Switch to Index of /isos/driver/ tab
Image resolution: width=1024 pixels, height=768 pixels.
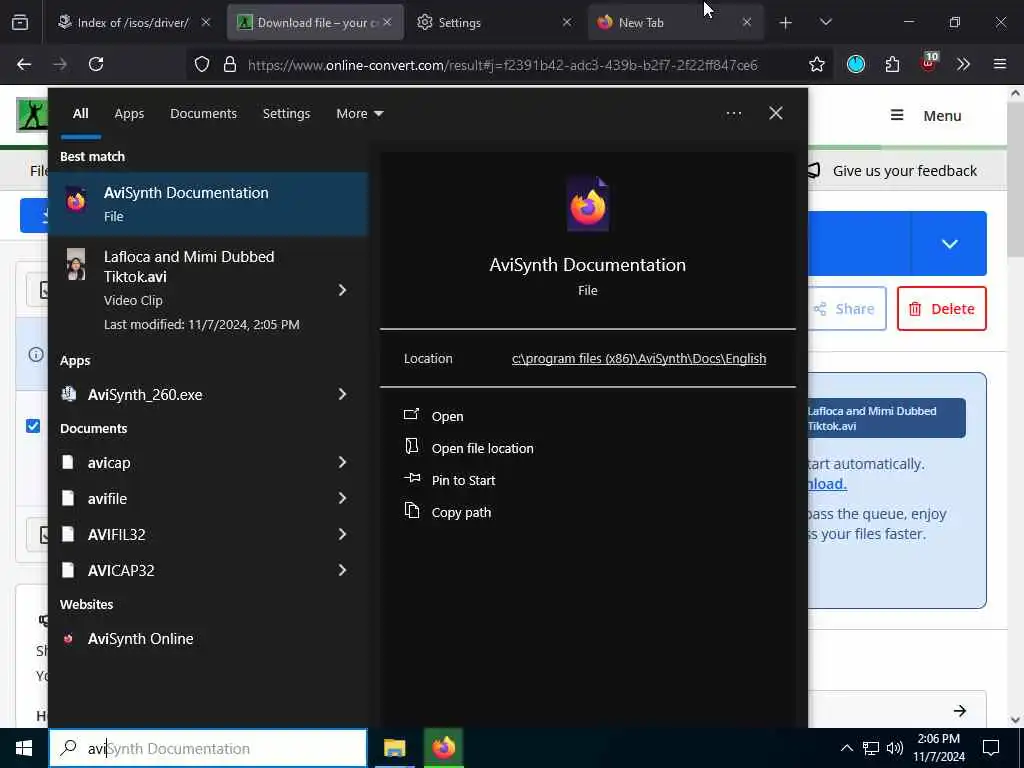coord(133,22)
